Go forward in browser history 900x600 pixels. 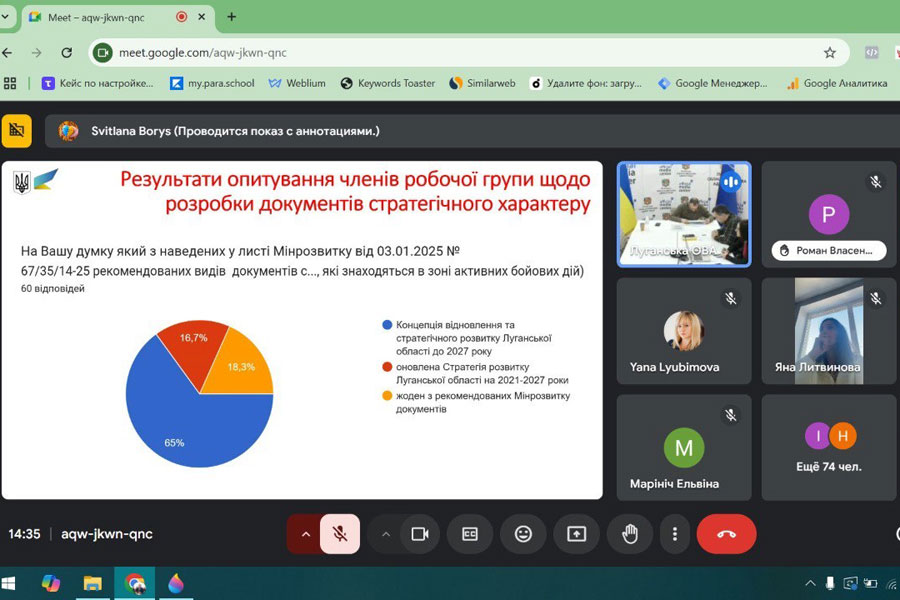point(37,53)
